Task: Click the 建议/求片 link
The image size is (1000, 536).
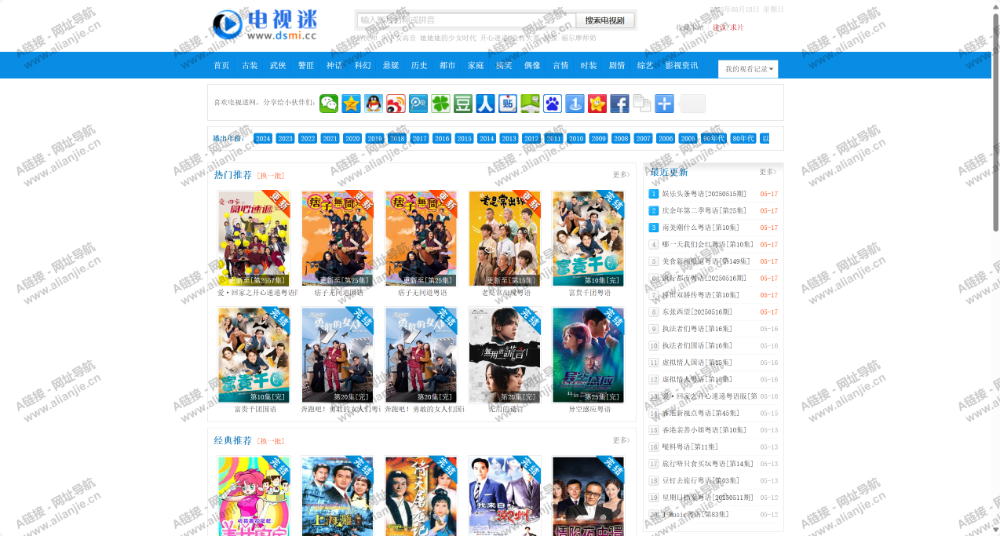Action: pos(728,27)
